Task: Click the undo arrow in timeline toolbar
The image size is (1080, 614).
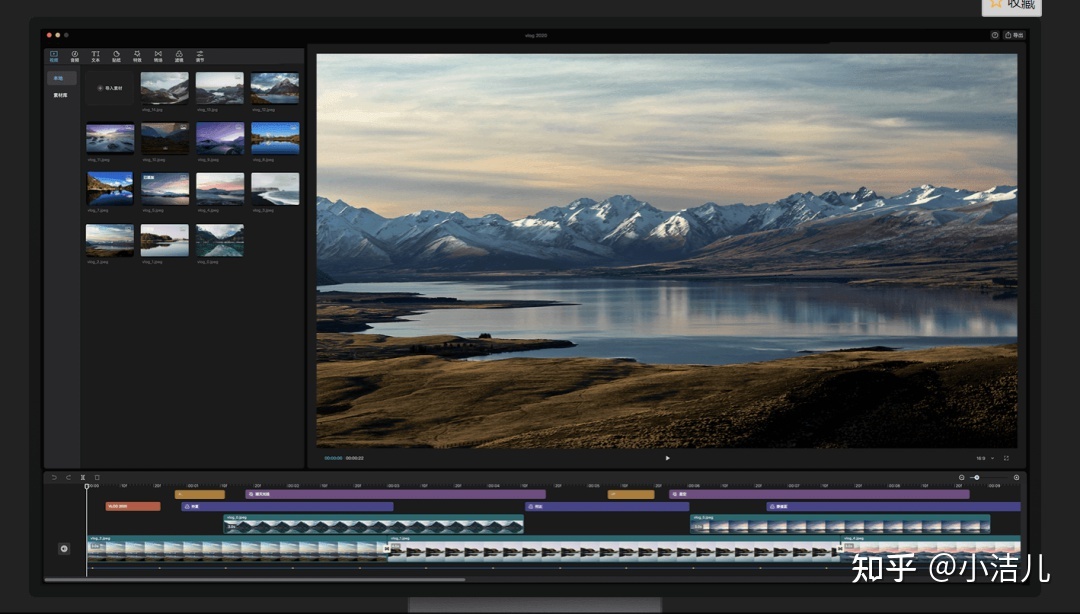Action: [x=54, y=477]
